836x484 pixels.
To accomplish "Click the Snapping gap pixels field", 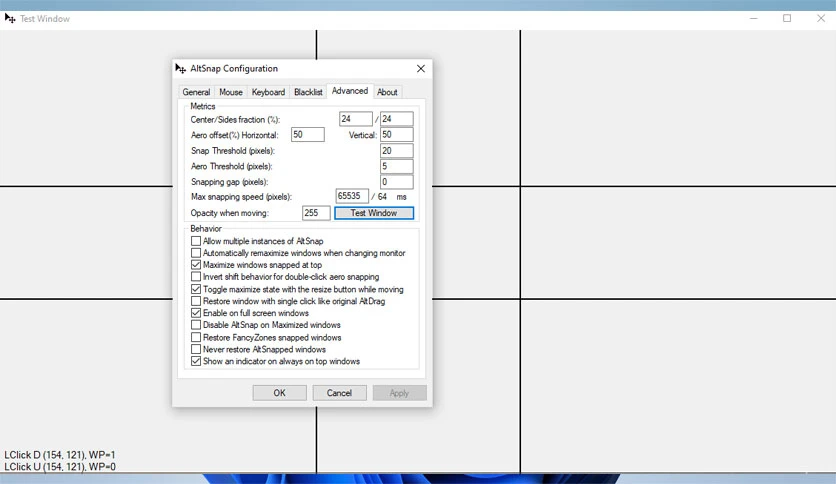I will (397, 182).
